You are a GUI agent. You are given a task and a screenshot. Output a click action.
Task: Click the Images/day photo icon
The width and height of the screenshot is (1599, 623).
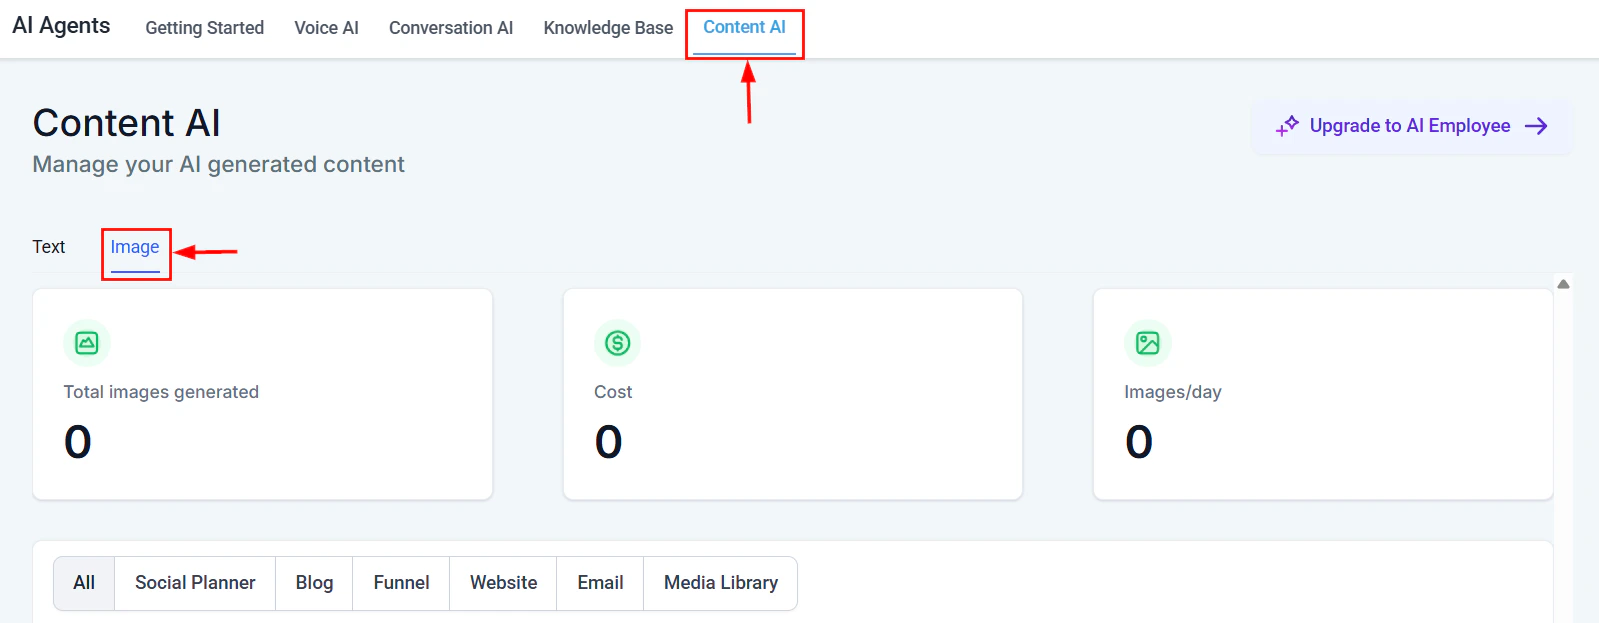pos(1147,343)
